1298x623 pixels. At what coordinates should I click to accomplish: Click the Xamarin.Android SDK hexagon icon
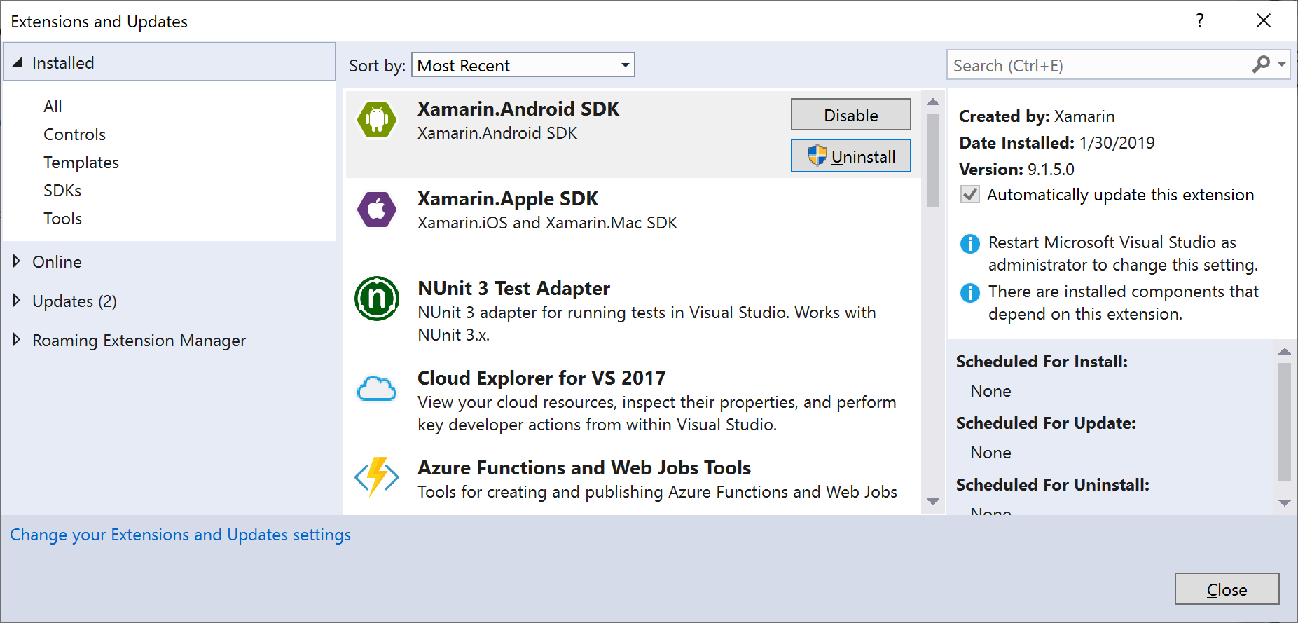[x=376, y=120]
